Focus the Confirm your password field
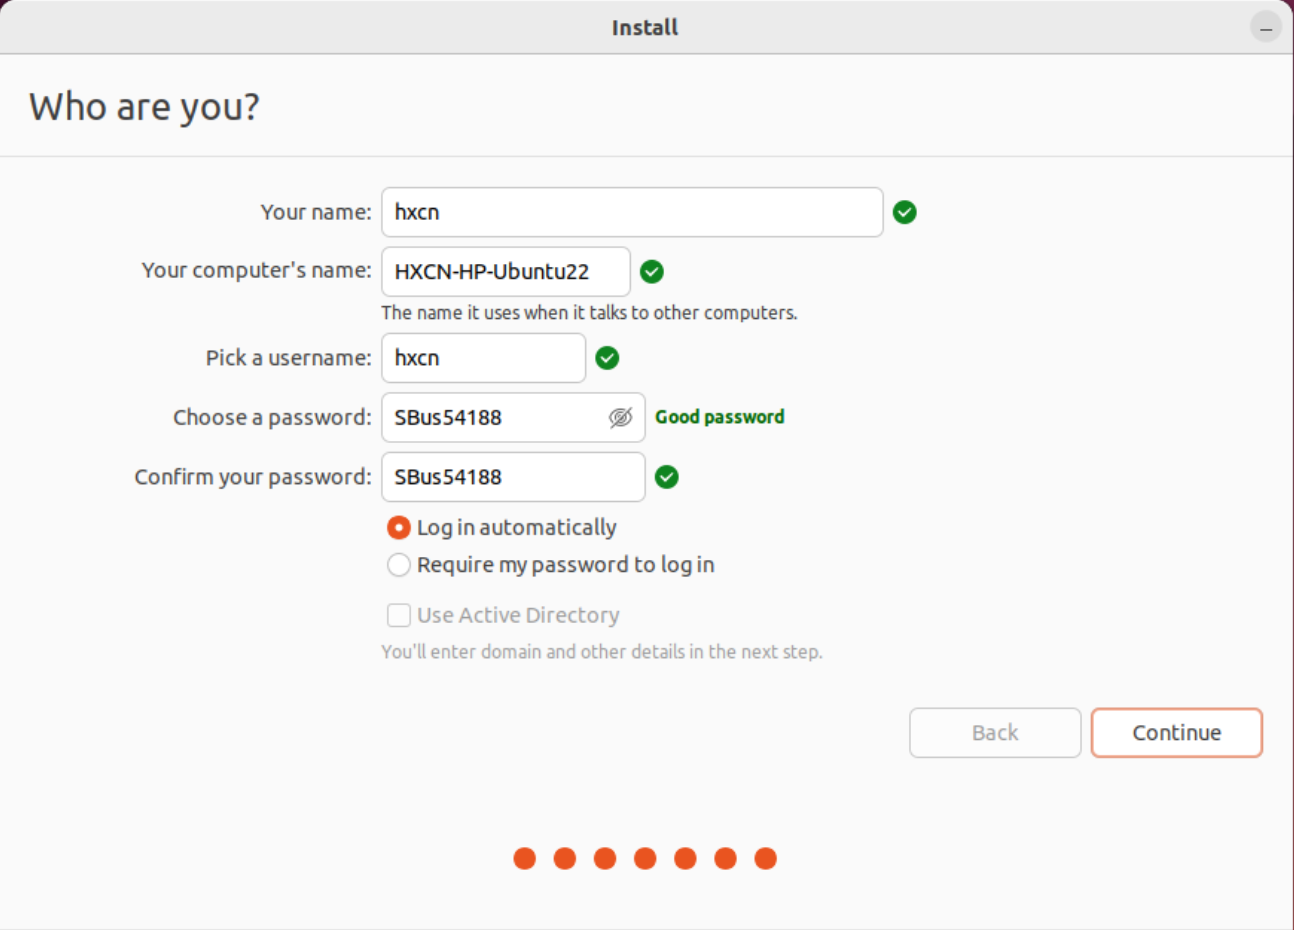 [x=513, y=477]
